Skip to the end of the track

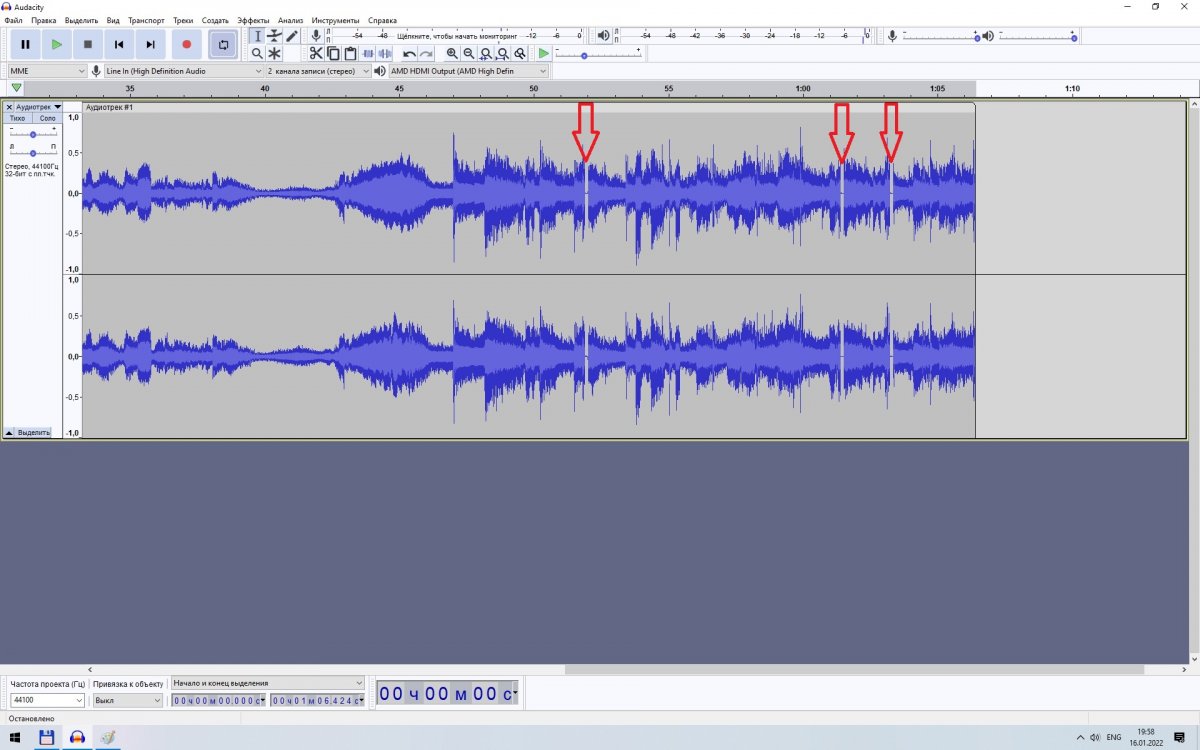pyautogui.click(x=149, y=44)
